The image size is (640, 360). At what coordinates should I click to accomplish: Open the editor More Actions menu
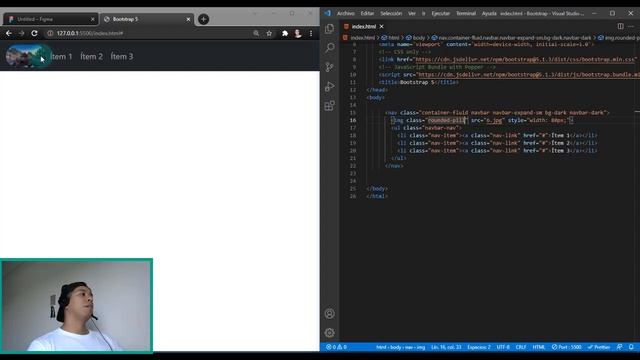631,26
